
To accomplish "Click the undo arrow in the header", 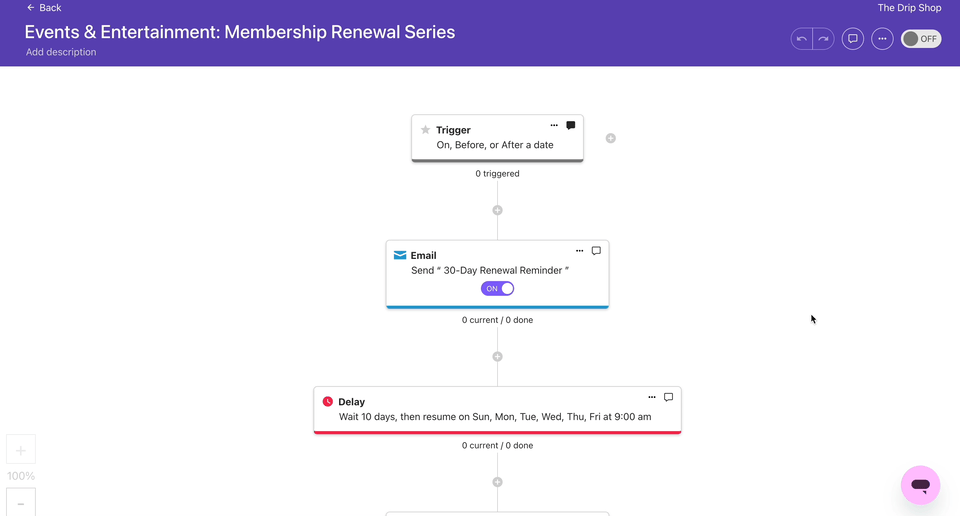I will pos(801,39).
